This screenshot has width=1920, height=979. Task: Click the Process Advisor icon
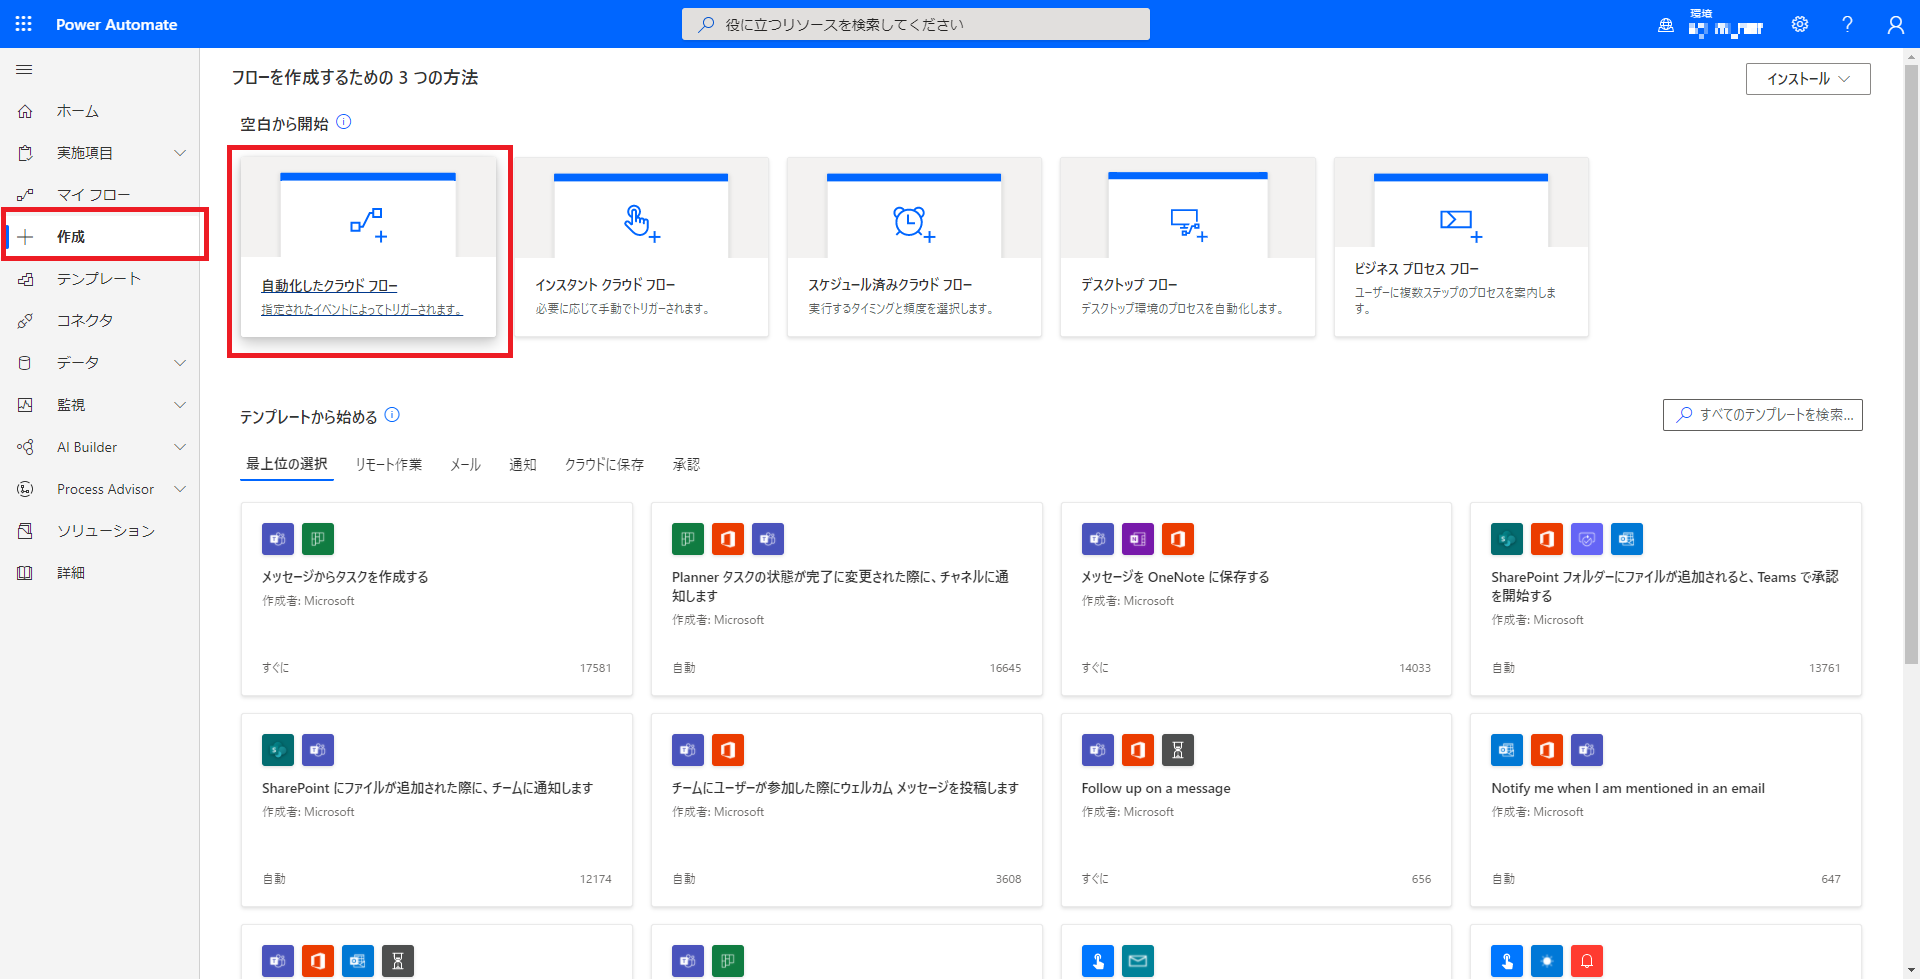tap(26, 489)
